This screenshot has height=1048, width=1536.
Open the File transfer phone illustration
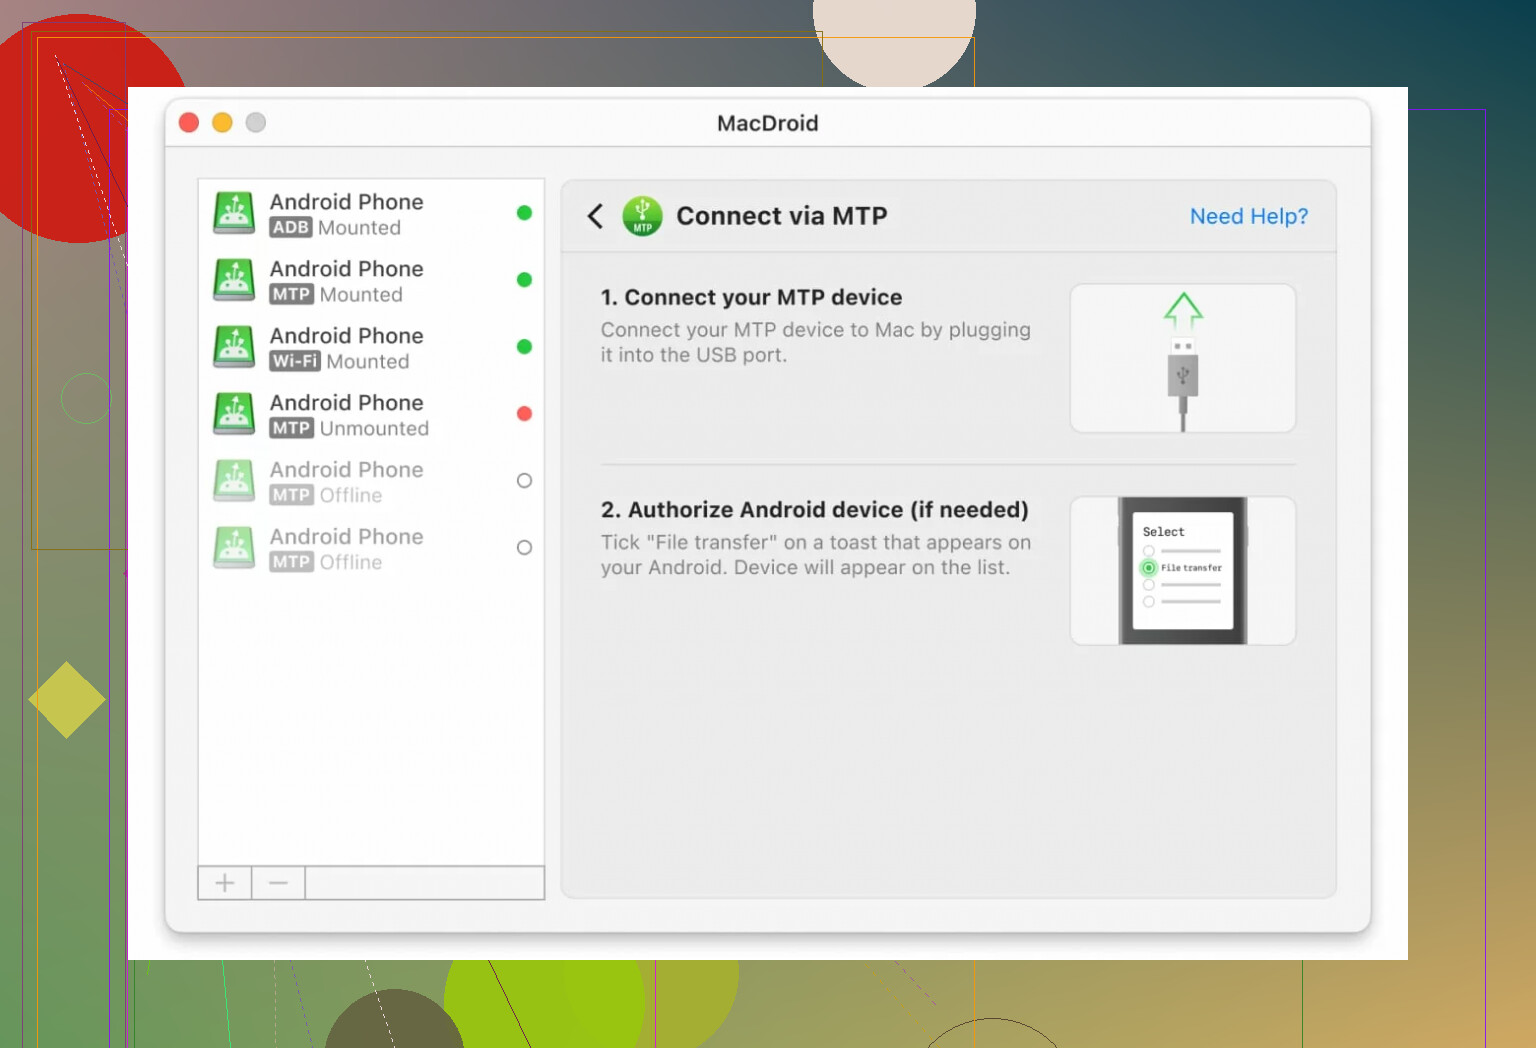1183,571
